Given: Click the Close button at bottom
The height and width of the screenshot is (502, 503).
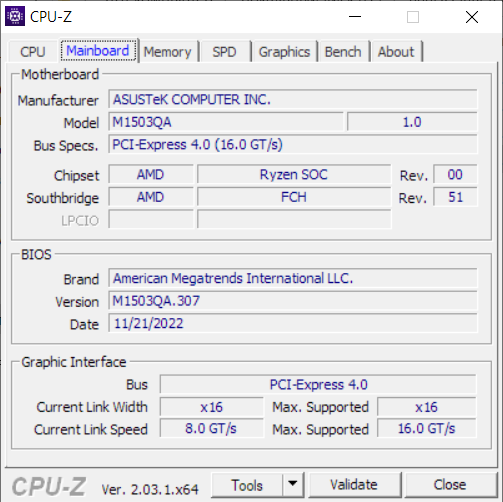Looking at the screenshot, I should click(x=450, y=485).
